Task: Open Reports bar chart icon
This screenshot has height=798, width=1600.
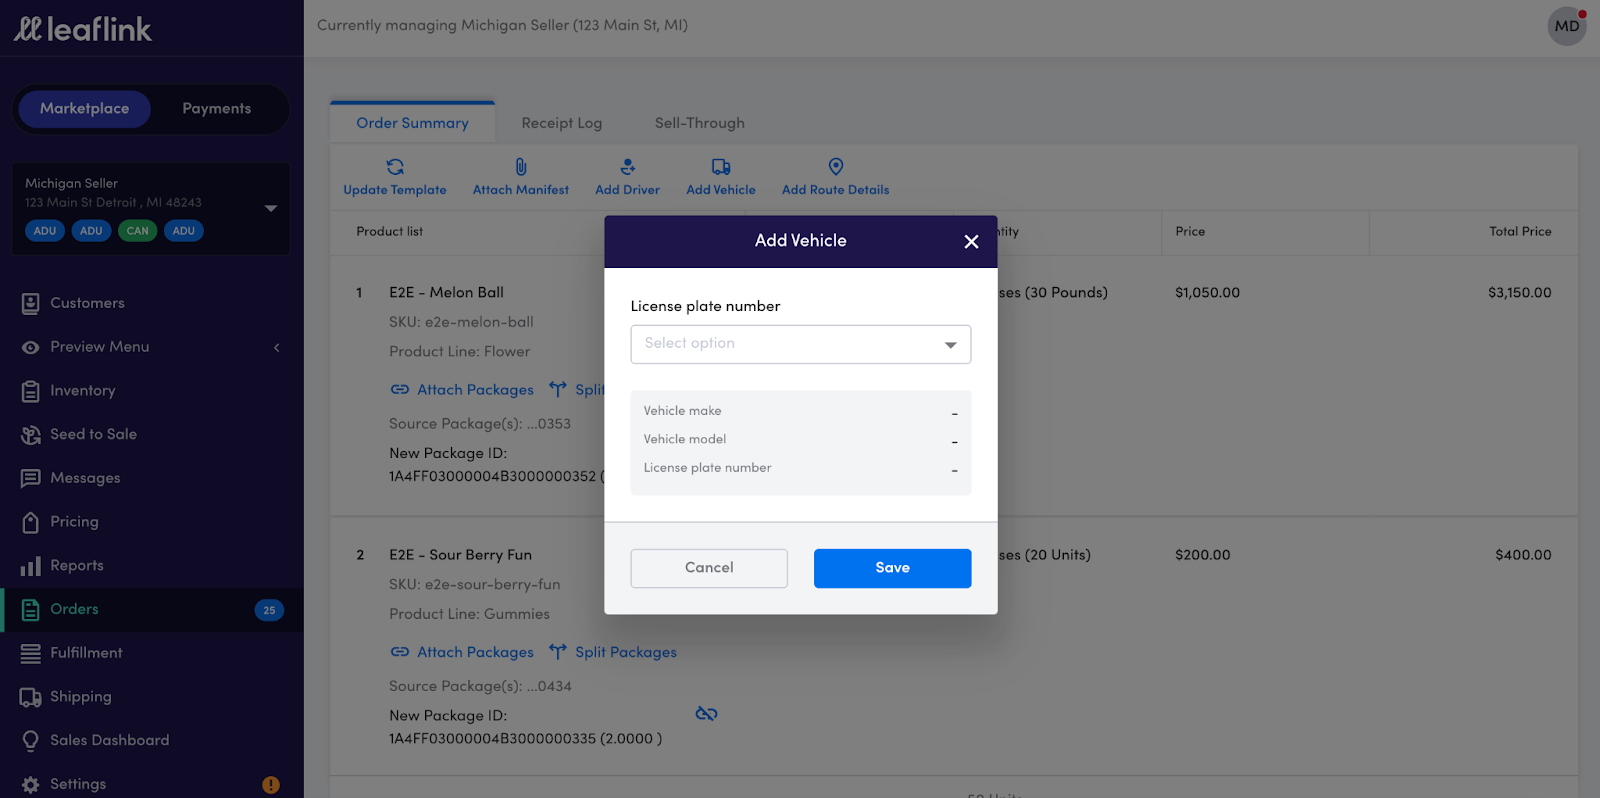Action: point(31,566)
